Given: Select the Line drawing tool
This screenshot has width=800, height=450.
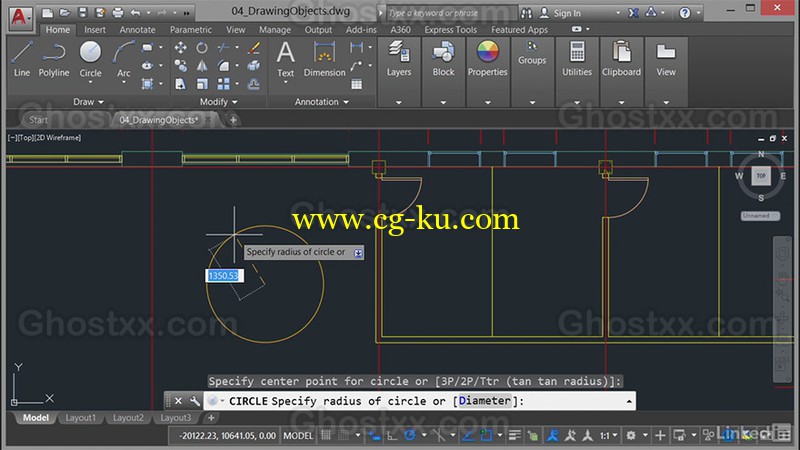Looking at the screenshot, I should click(21, 60).
